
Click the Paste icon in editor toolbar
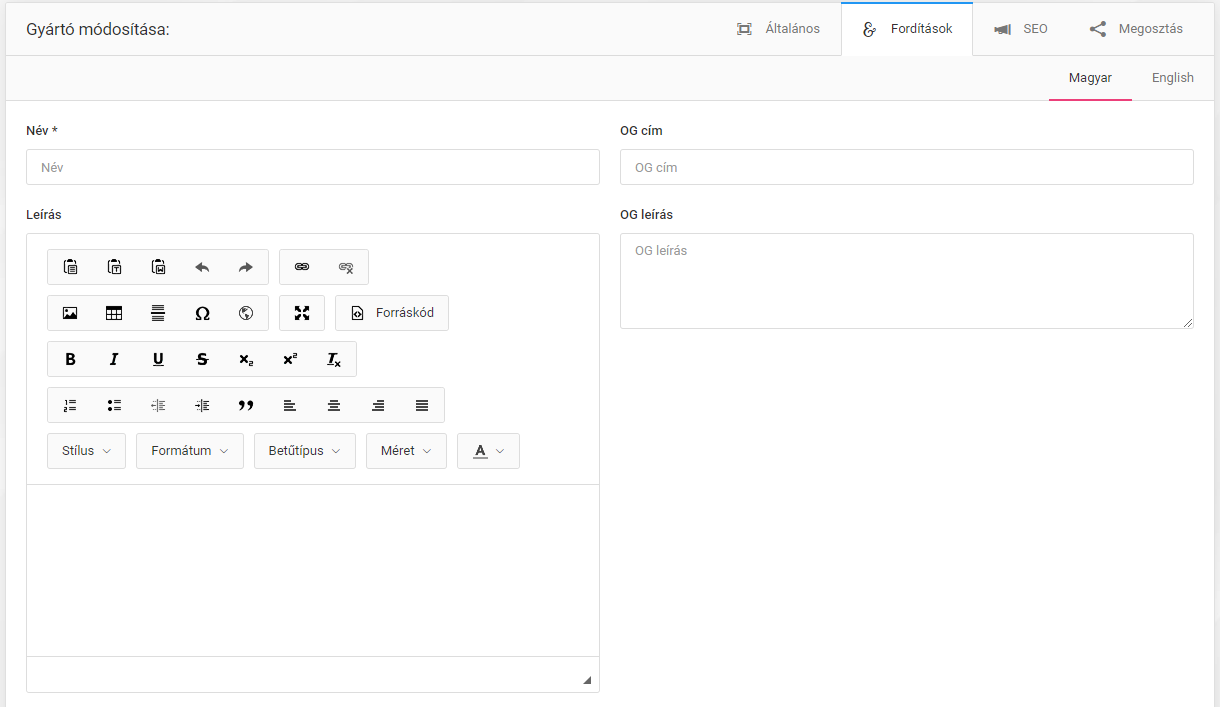(70, 267)
